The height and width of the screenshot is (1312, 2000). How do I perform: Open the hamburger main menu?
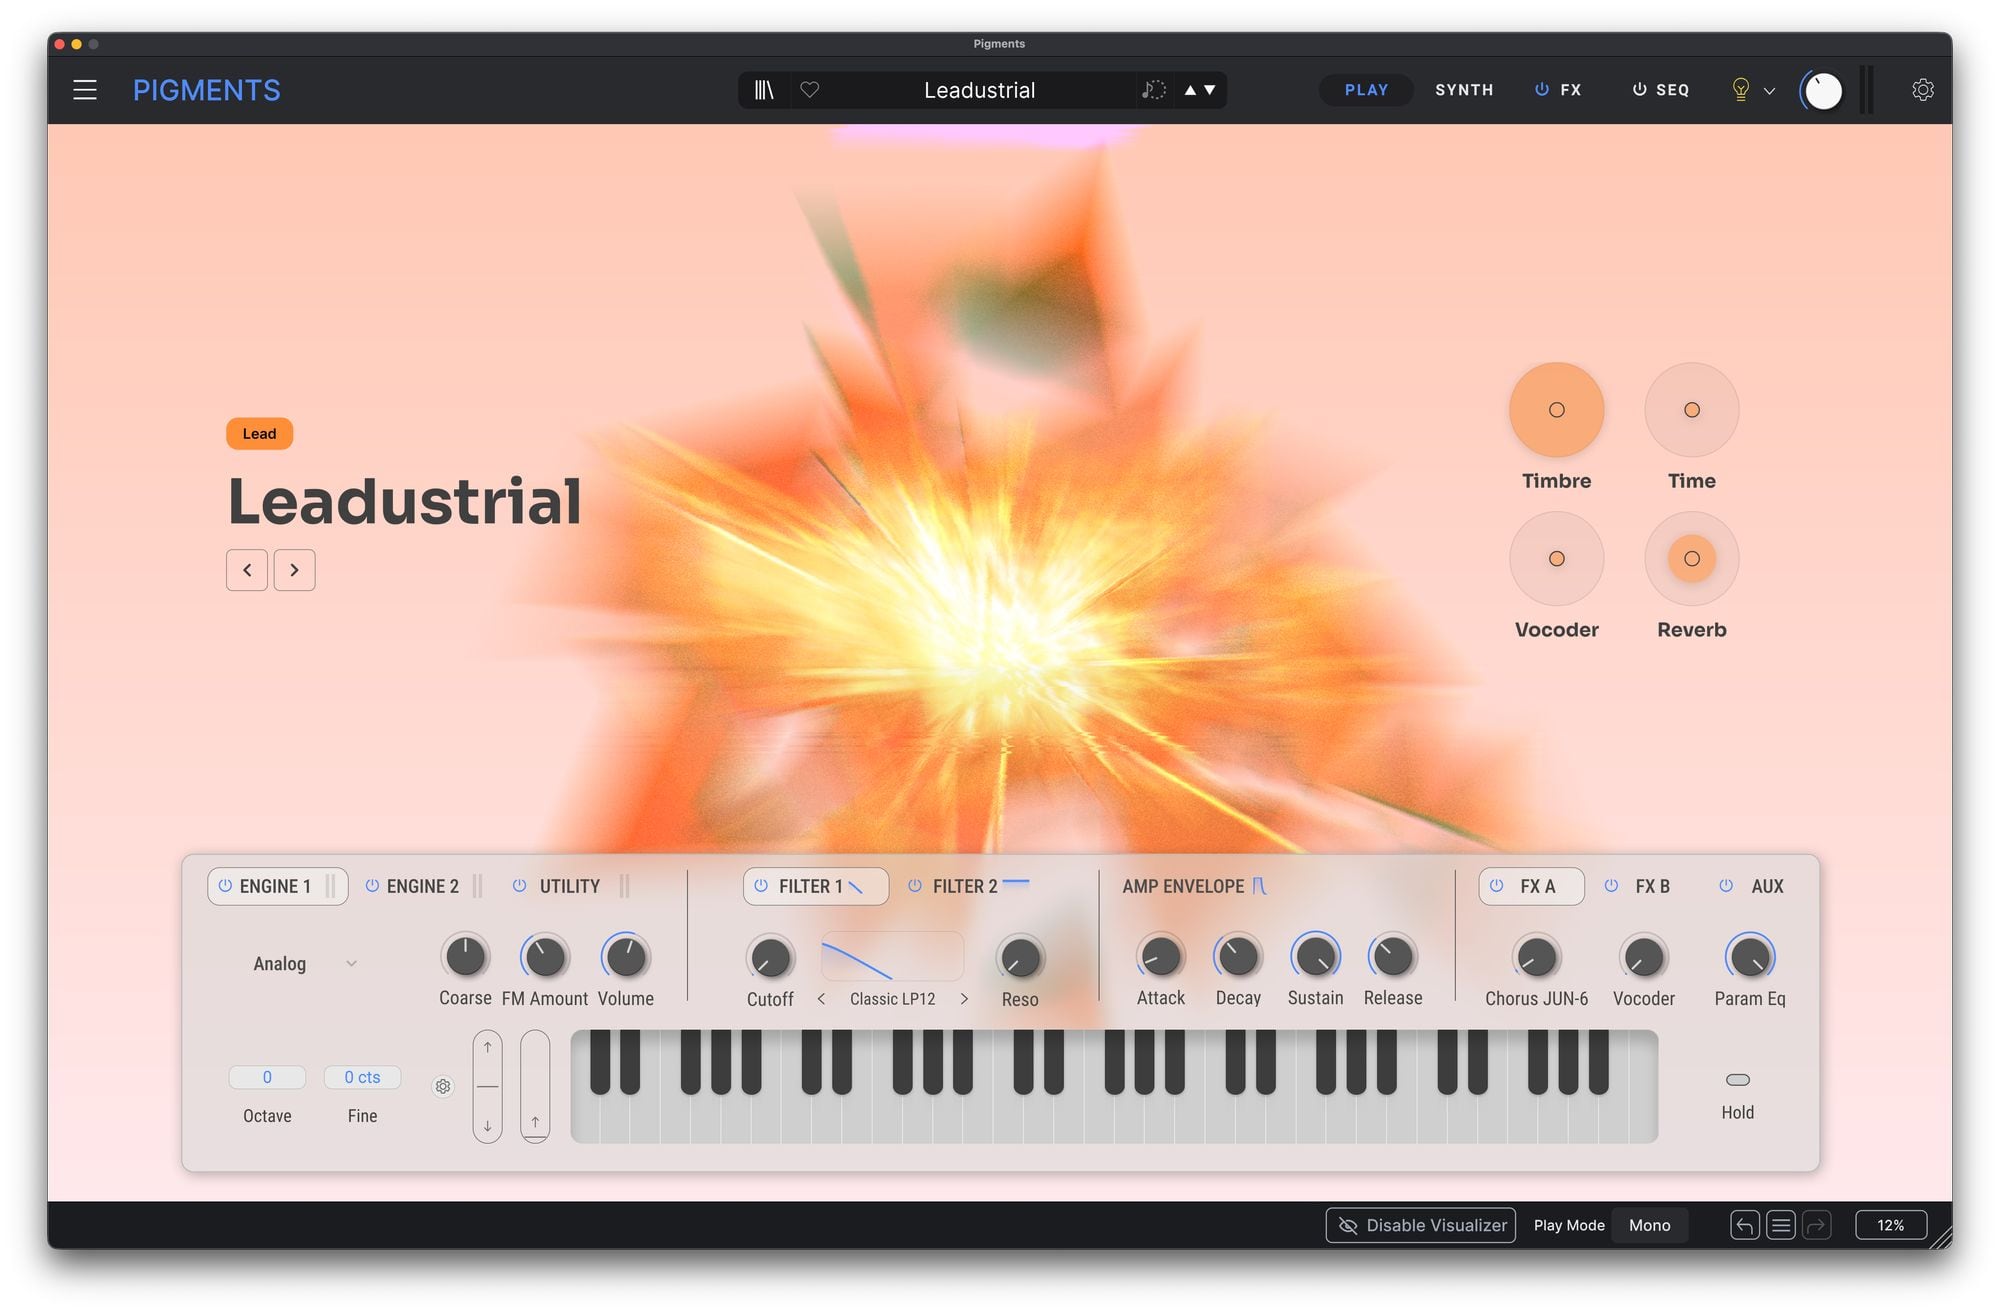coord(85,90)
